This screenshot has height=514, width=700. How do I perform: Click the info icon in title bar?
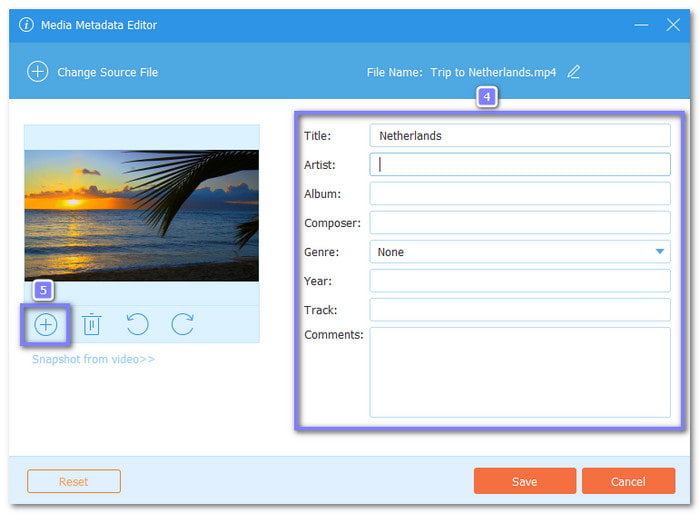26,25
